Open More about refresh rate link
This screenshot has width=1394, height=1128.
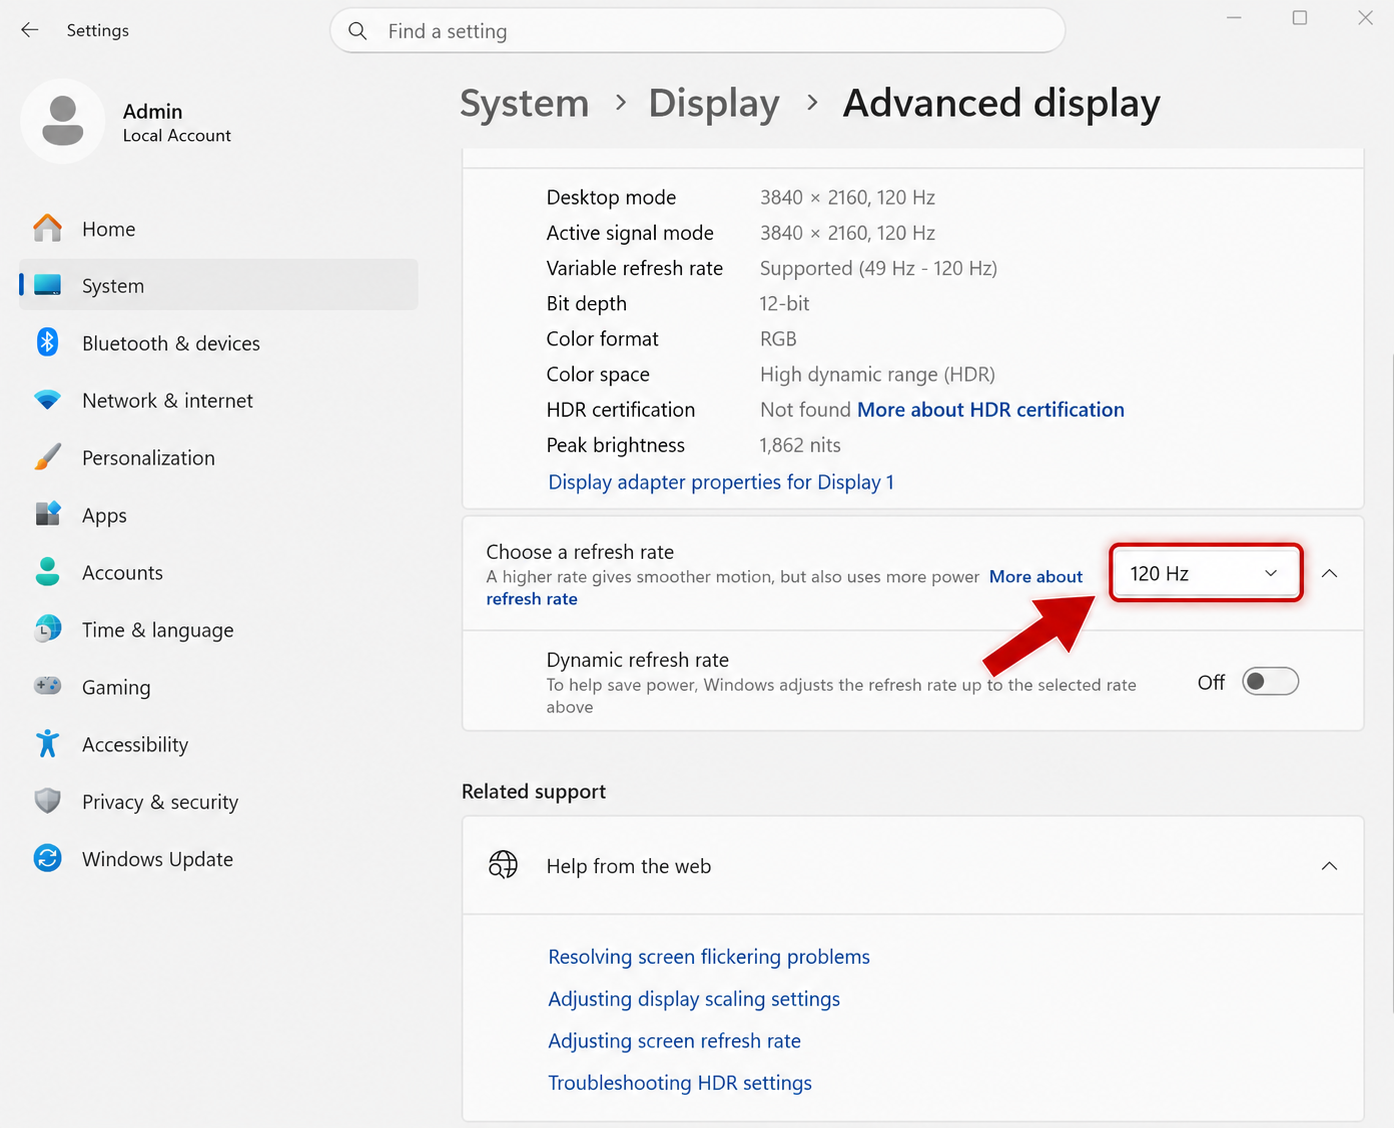click(x=1036, y=577)
